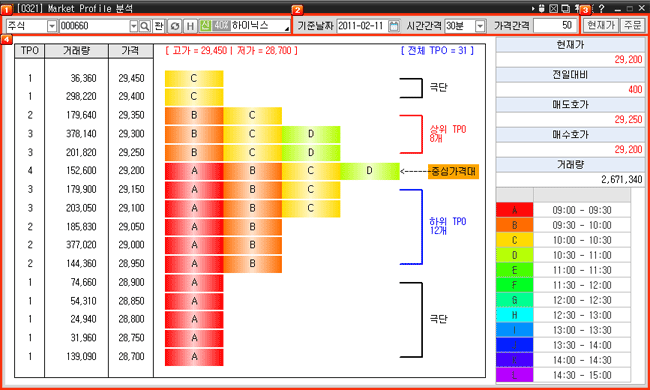Click the question mark help icon
Screen dimensions: 650x390
tap(601, 8)
